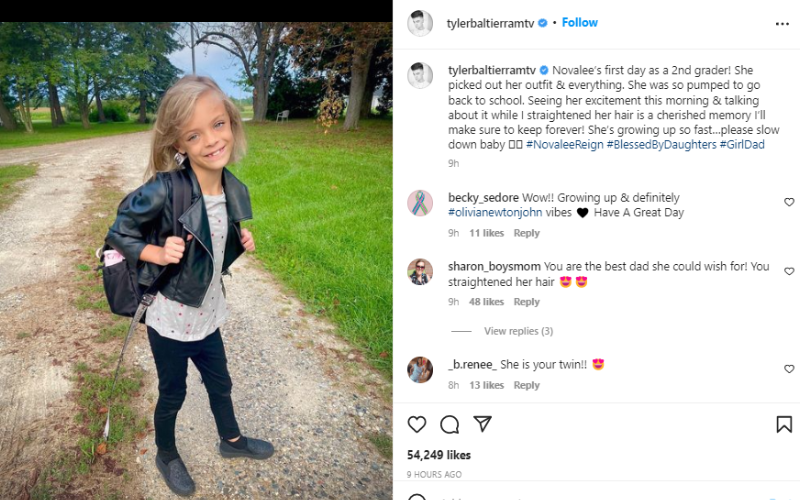The image size is (800, 500).
Task: Like sharon_boysmom's comment heart
Action: (x=789, y=271)
